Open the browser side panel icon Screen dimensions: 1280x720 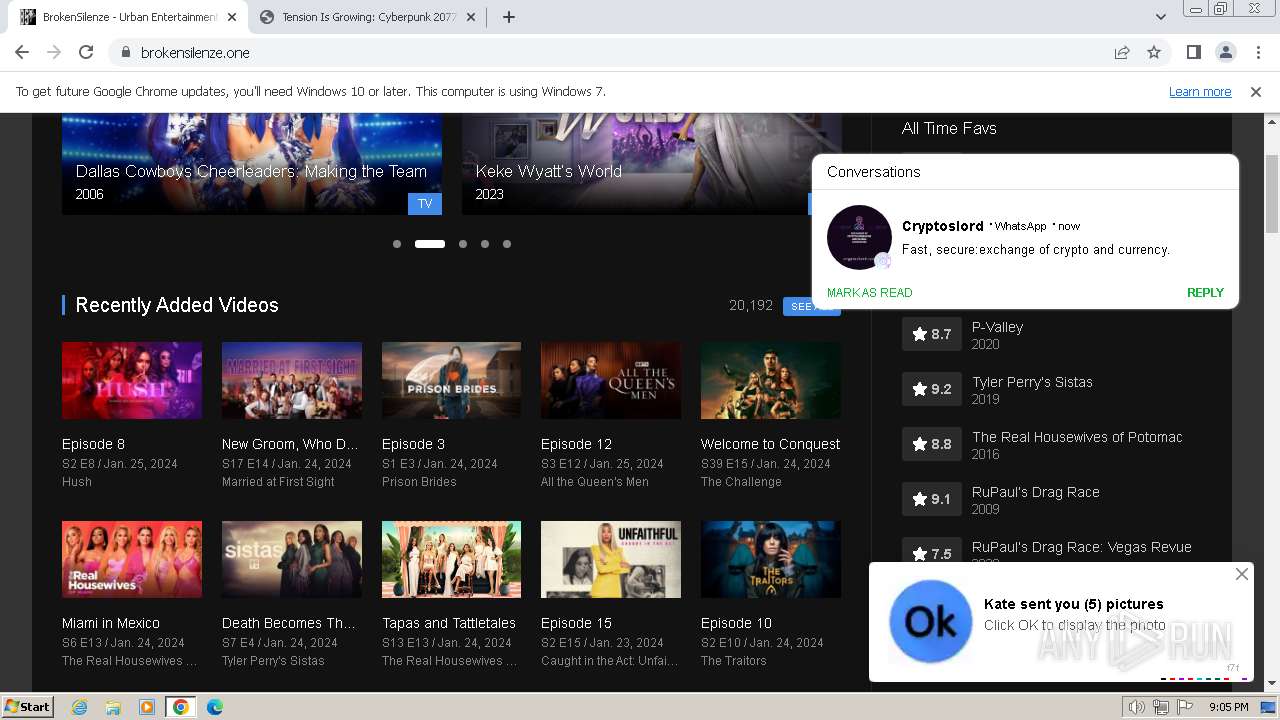click(1194, 53)
